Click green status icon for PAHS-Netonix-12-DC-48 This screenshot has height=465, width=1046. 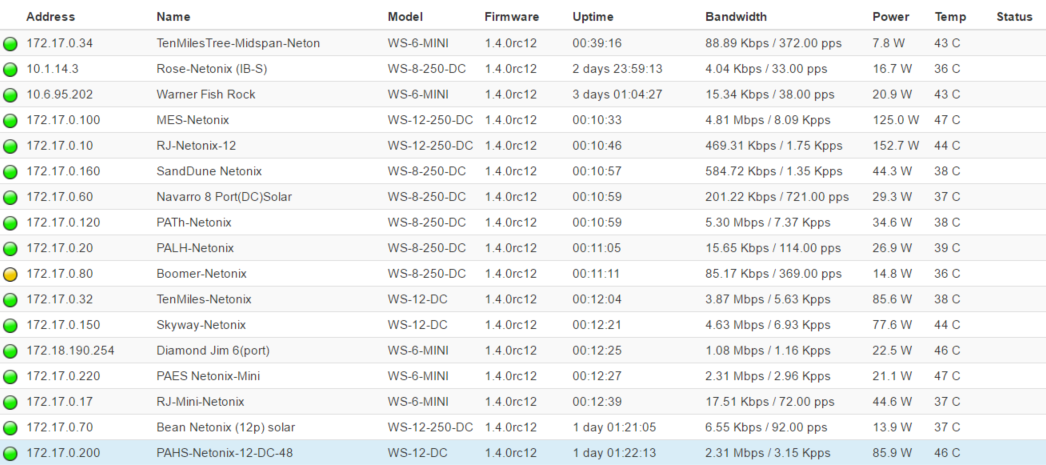pyautogui.click(x=11, y=453)
